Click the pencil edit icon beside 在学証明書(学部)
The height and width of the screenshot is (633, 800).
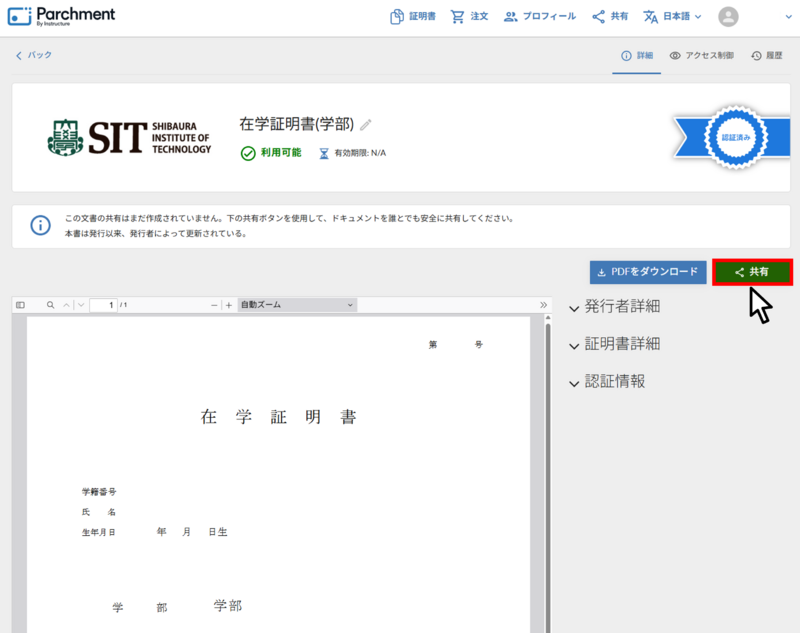(x=366, y=125)
